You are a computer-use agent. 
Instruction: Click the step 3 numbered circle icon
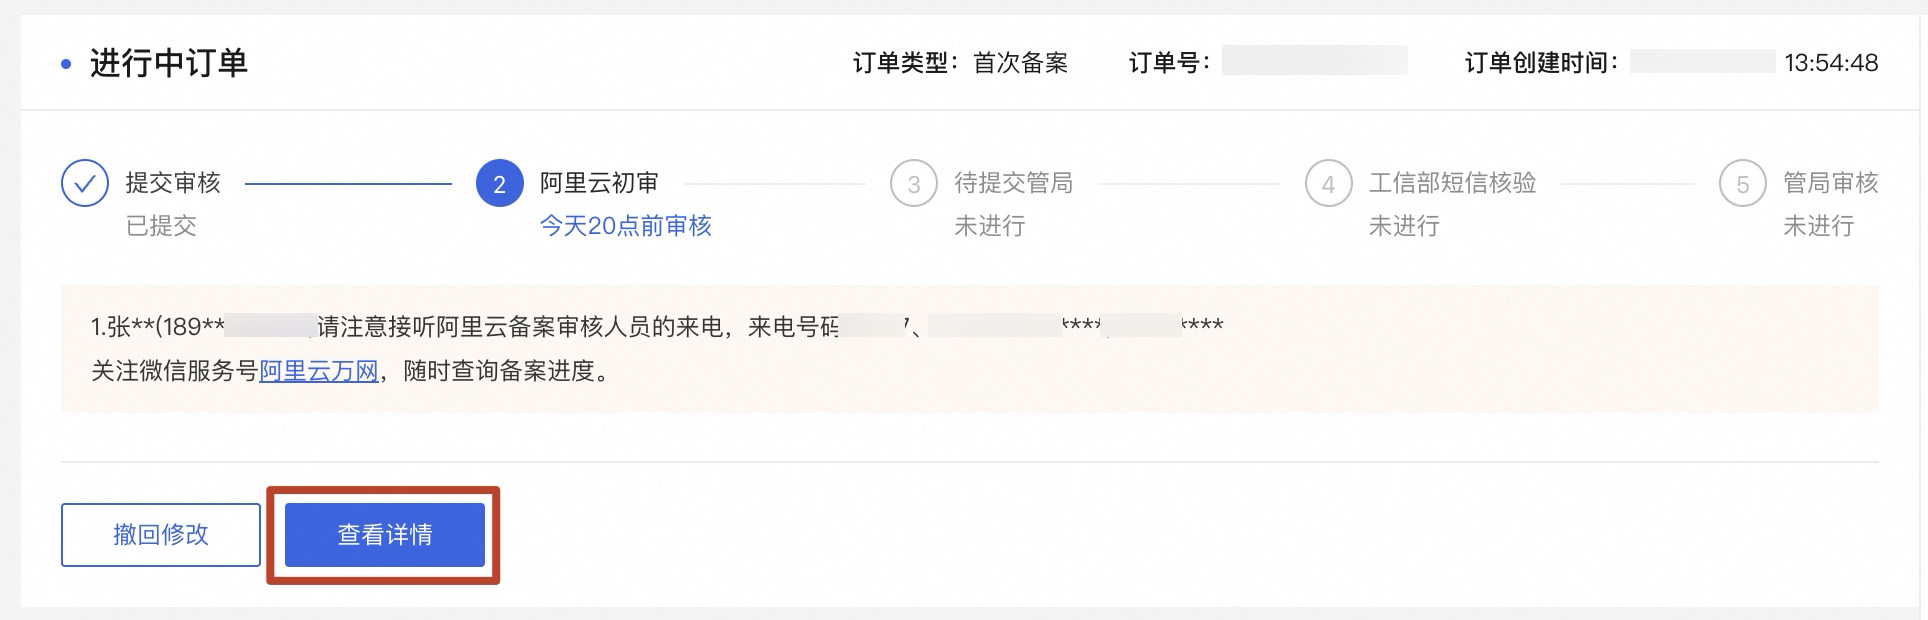pyautogui.click(x=913, y=184)
